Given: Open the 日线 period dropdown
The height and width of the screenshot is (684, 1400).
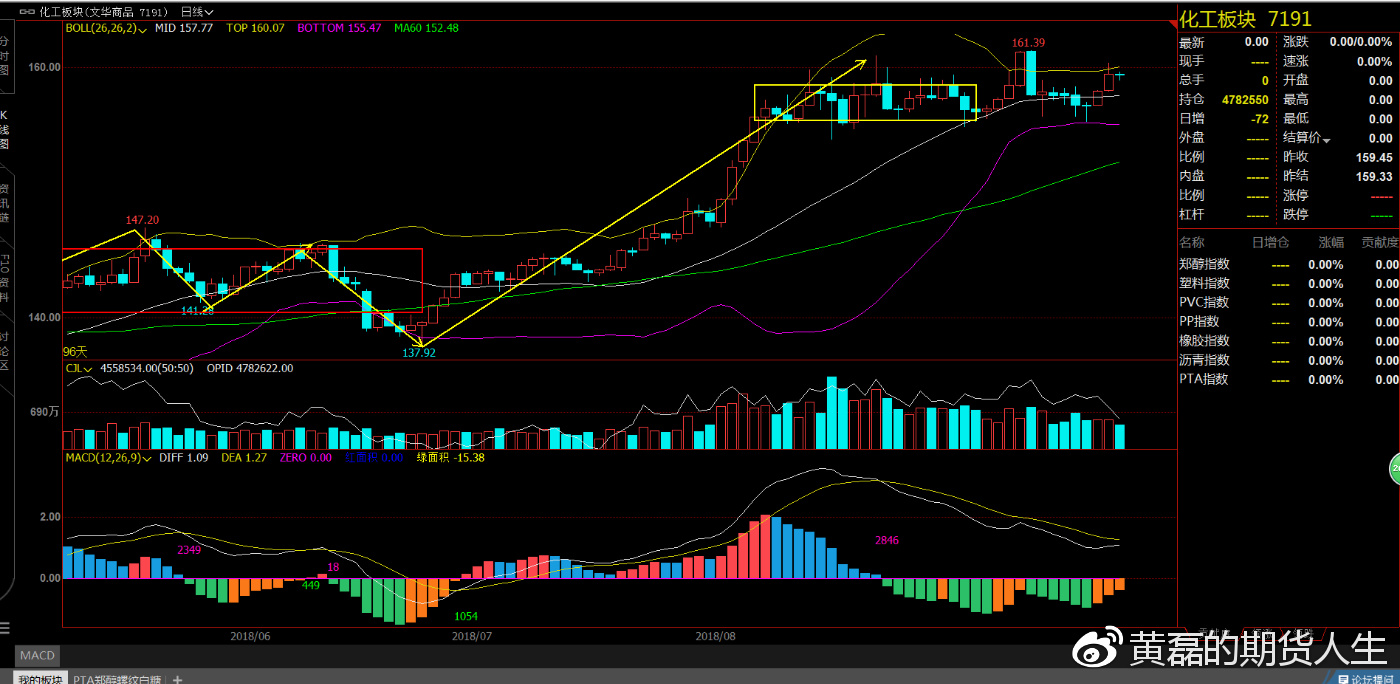Looking at the screenshot, I should point(196,12).
